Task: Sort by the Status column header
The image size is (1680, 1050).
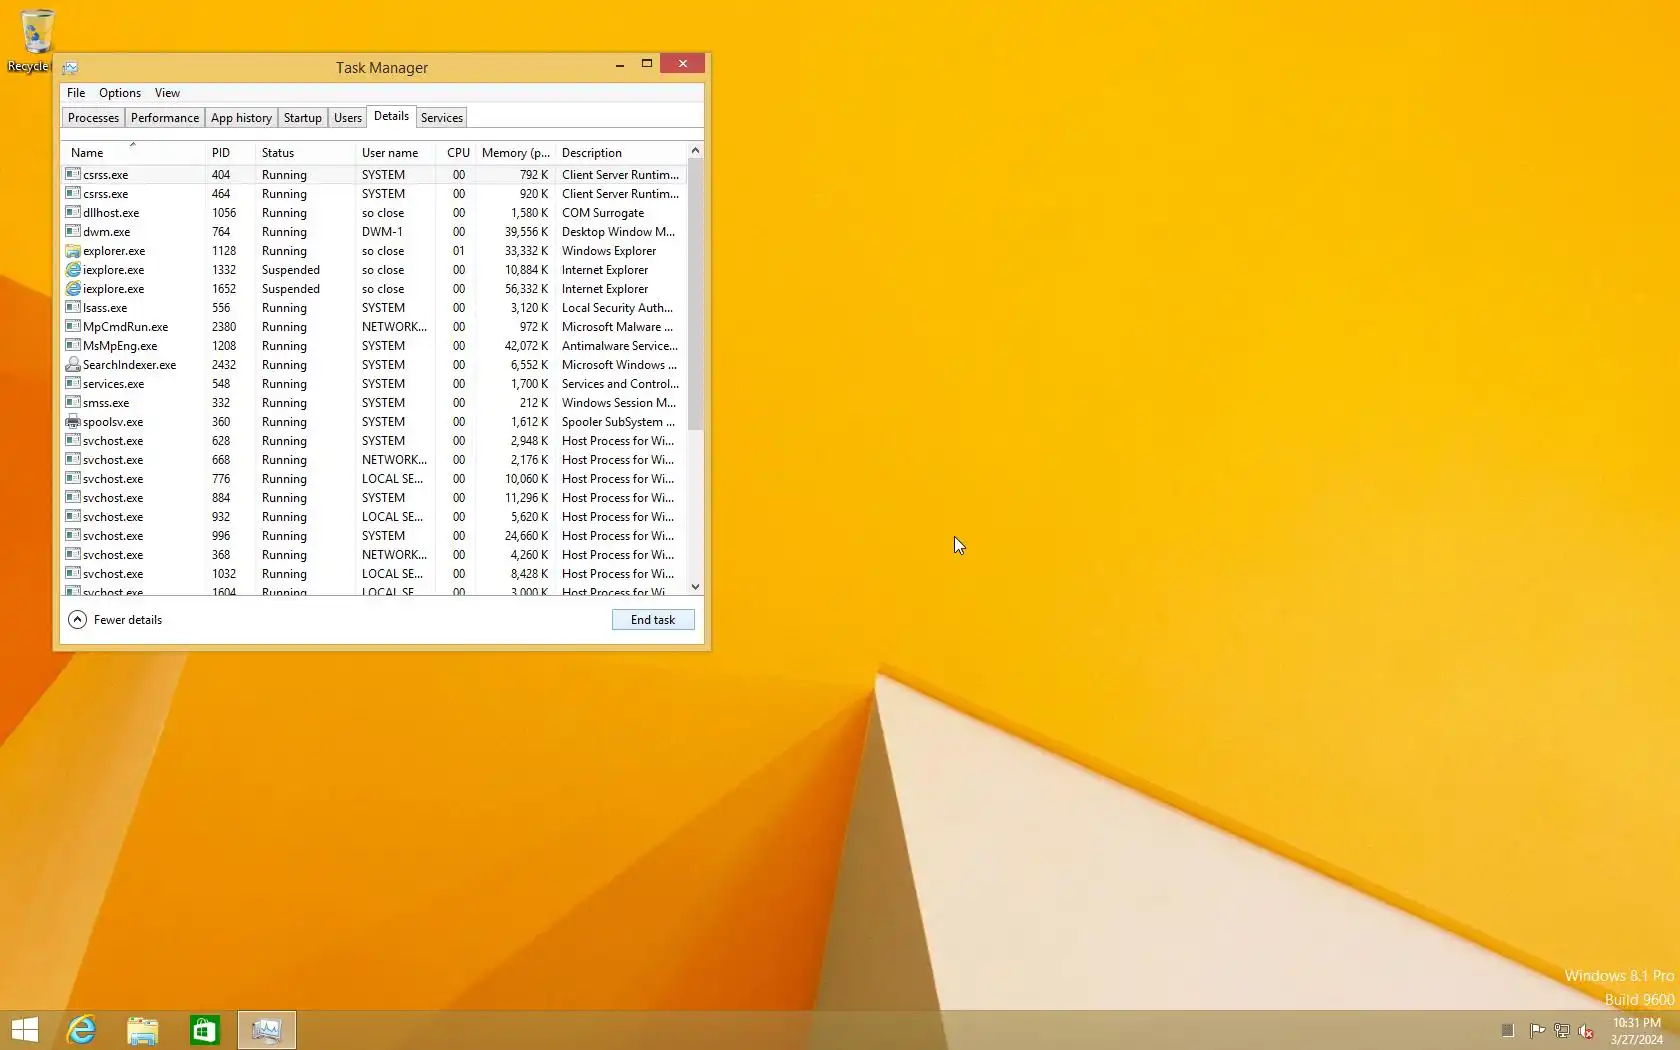Action: click(x=304, y=153)
